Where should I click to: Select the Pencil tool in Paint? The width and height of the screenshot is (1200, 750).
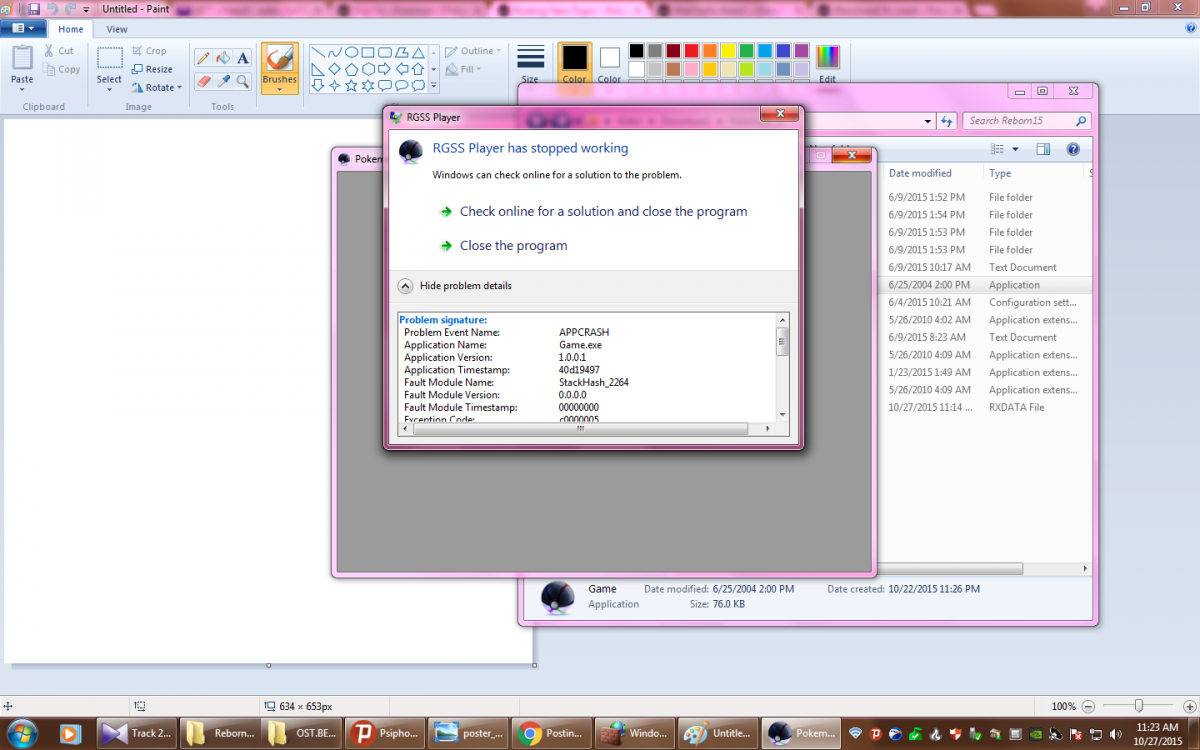203,59
